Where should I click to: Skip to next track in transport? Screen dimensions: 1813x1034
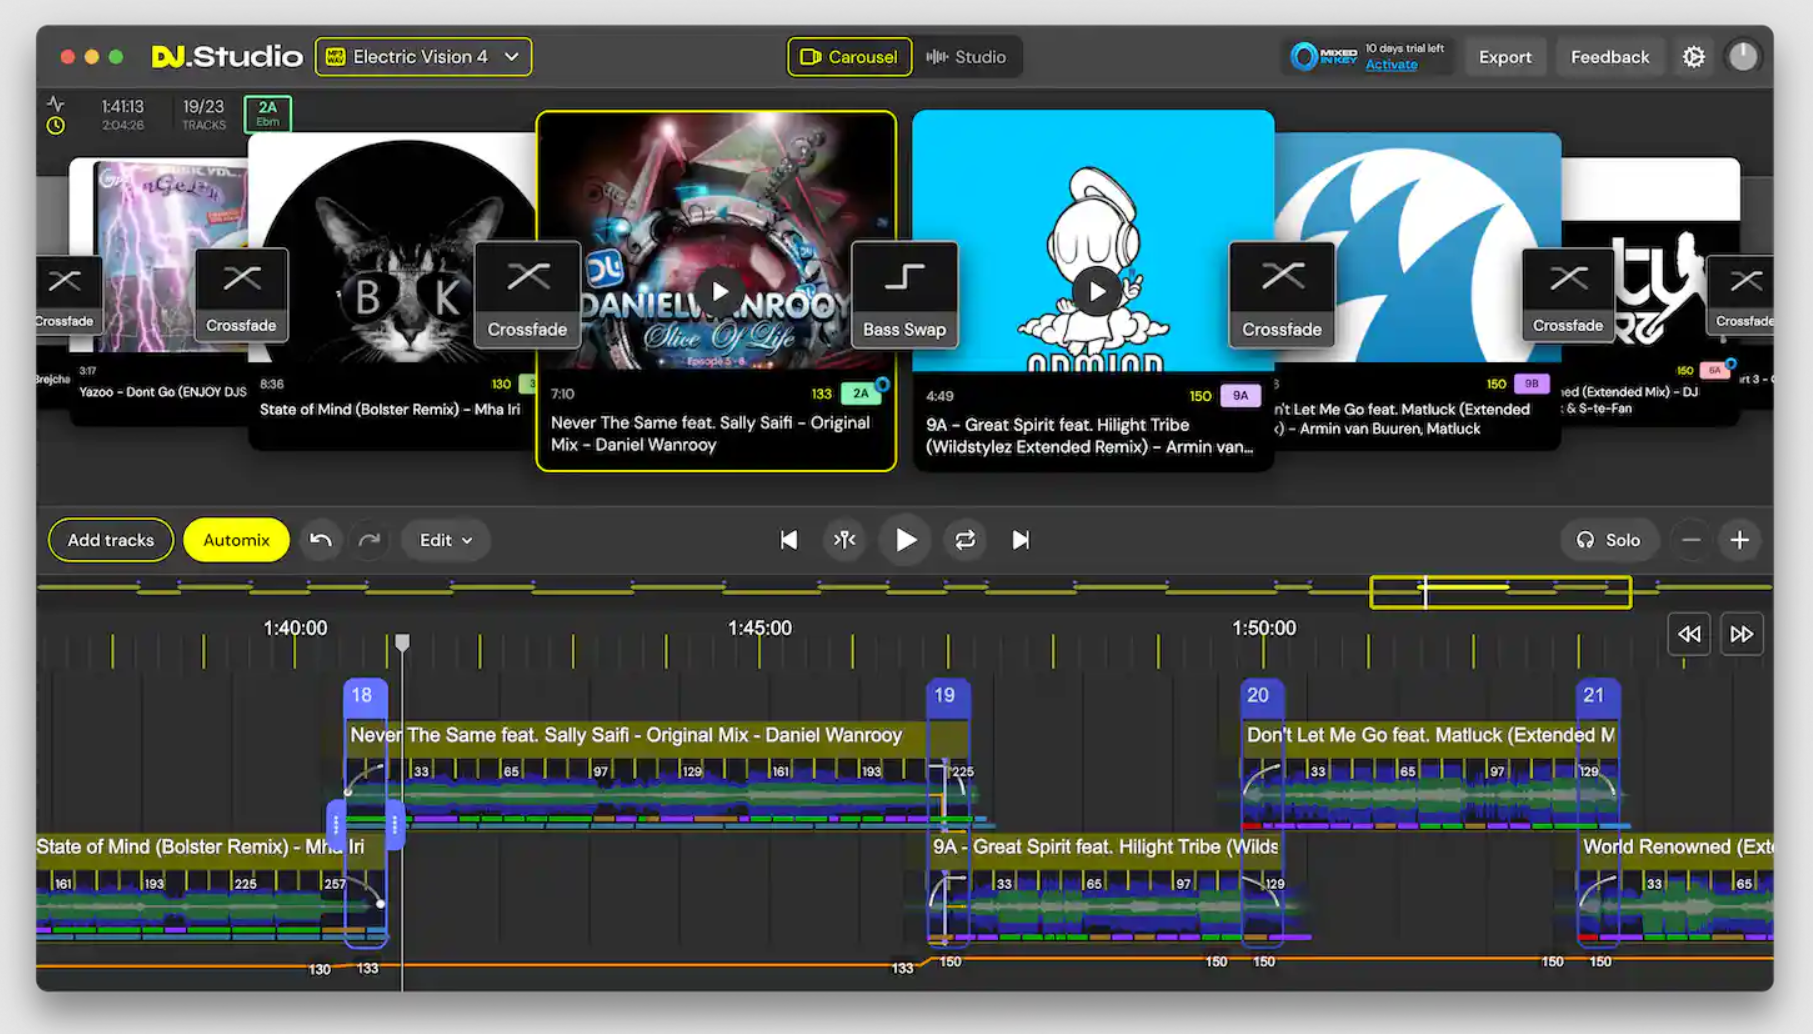point(1020,540)
